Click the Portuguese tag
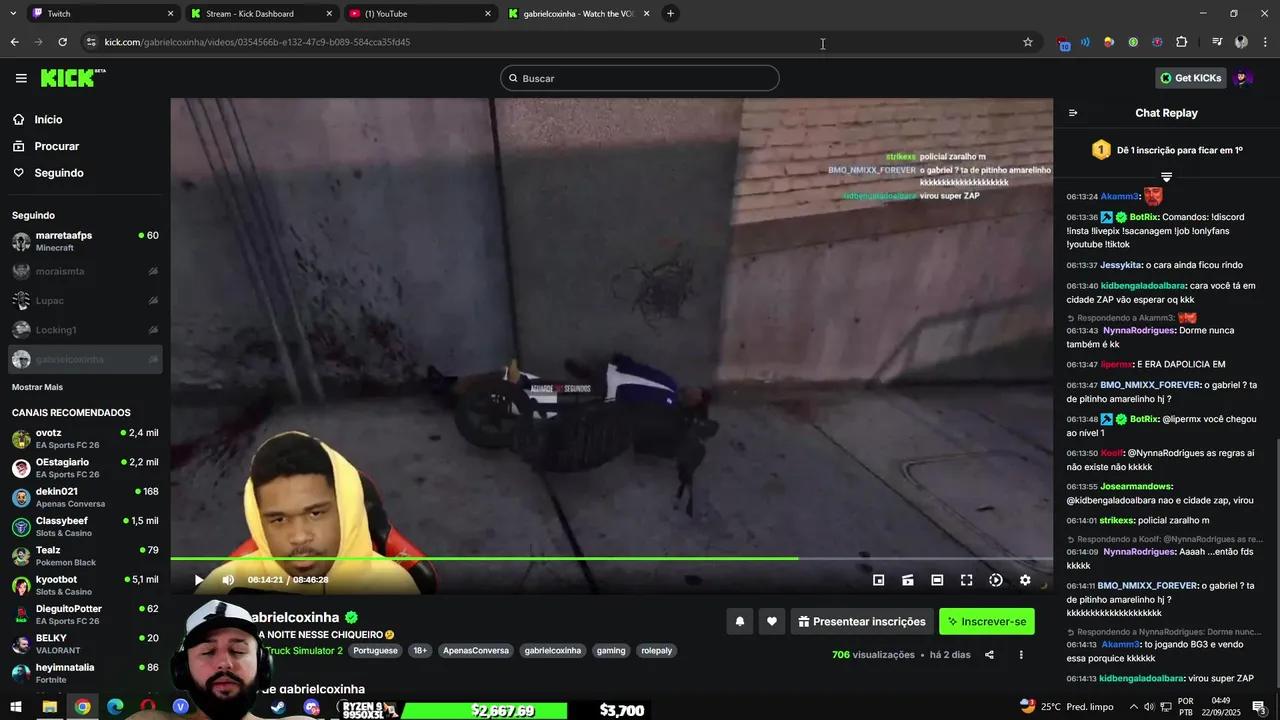The image size is (1280, 720). [x=375, y=650]
